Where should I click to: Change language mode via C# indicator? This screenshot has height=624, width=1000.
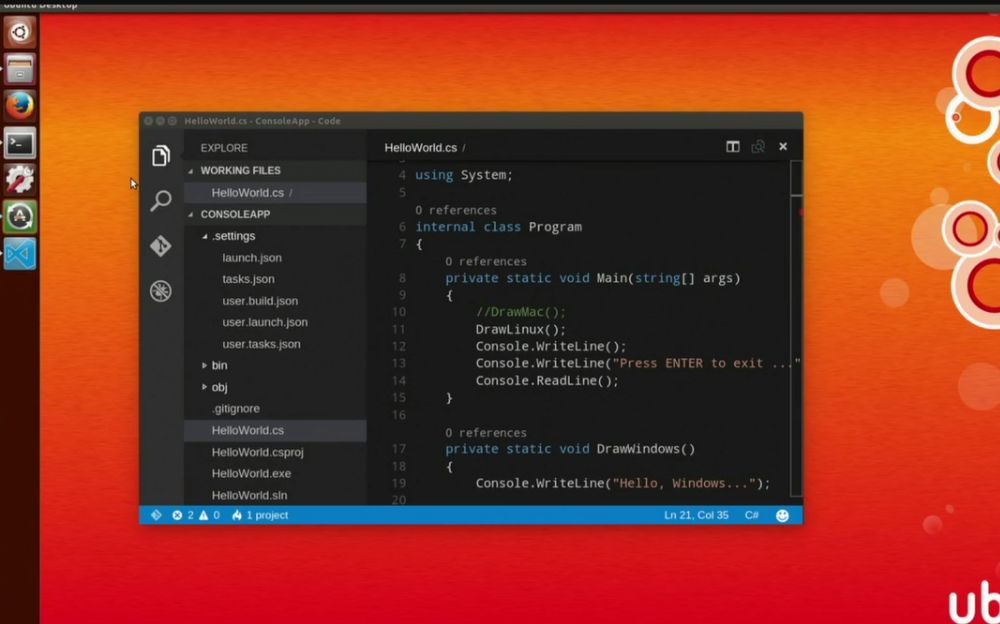click(751, 515)
